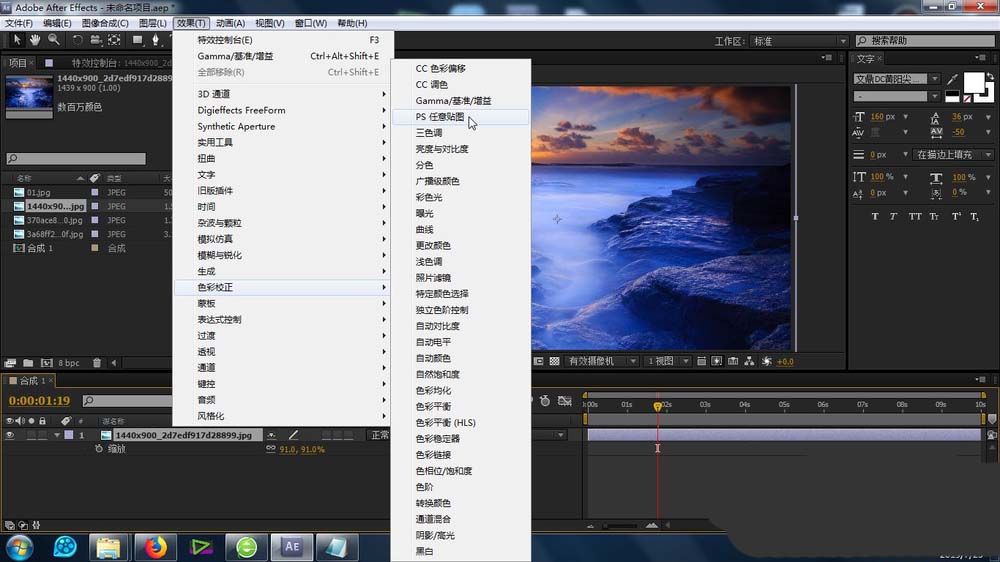Image resolution: width=1000 pixels, height=562 pixels.
Task: Select the Hand tool in toolbar
Action: (35, 40)
